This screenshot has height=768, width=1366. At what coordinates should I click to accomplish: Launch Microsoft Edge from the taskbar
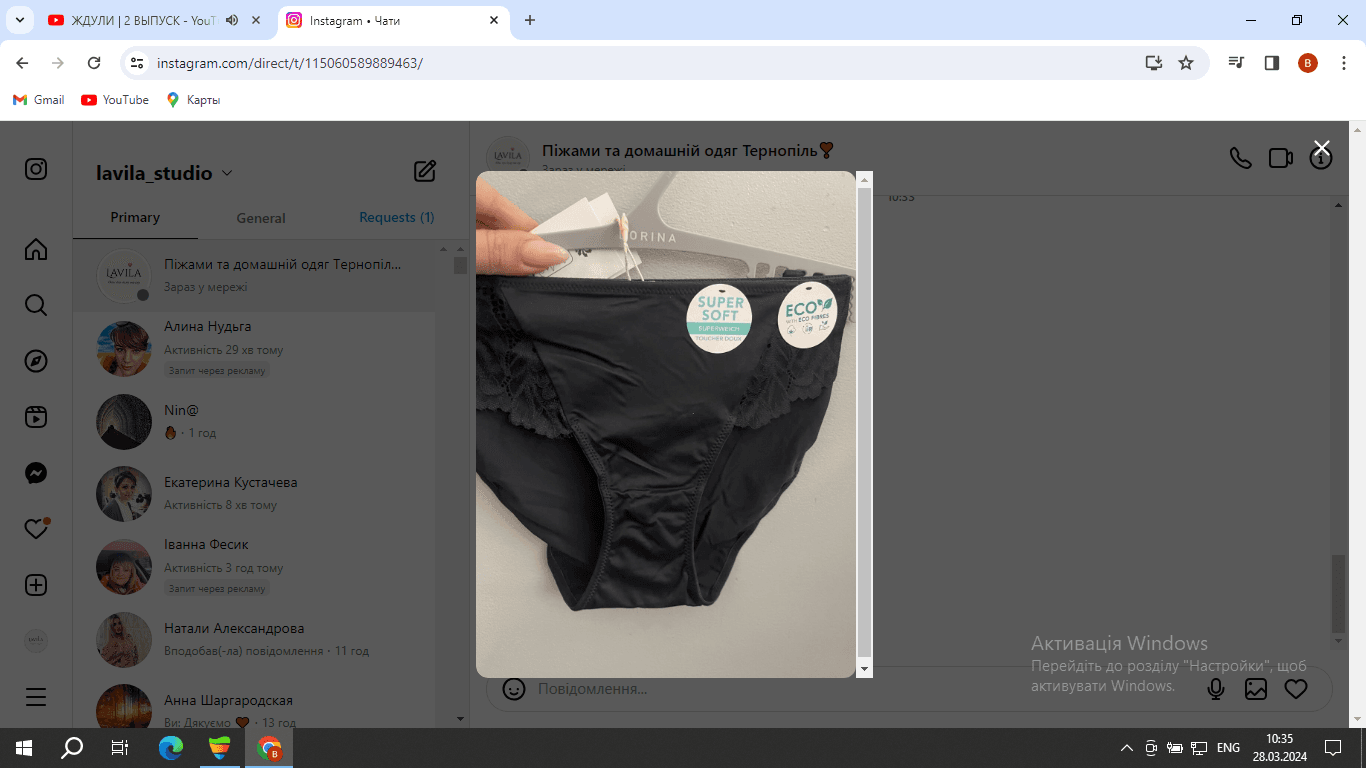click(171, 747)
